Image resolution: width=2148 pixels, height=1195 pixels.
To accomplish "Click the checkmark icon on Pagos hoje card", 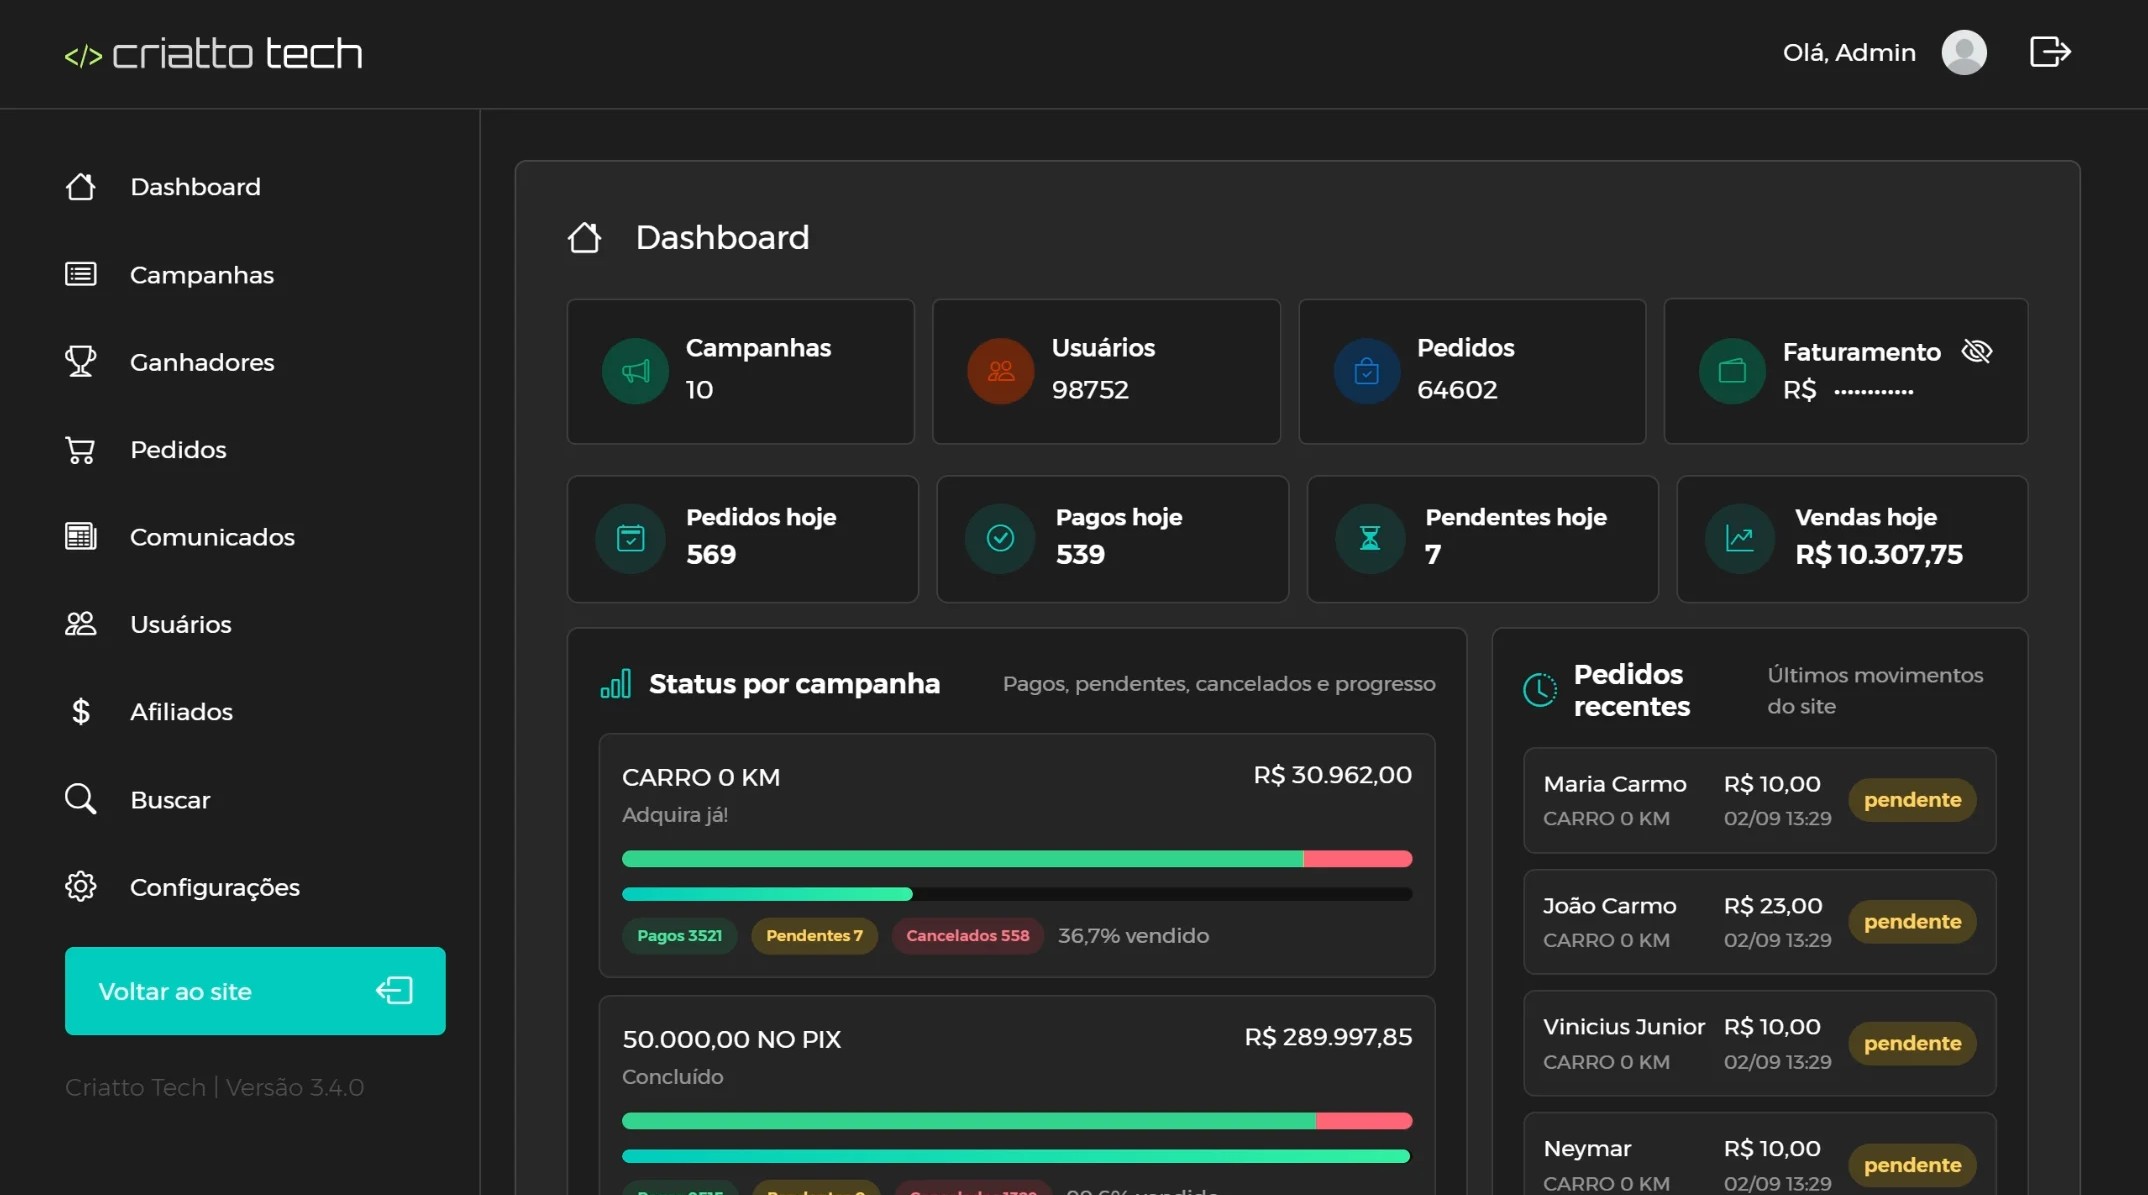I will (x=1000, y=539).
